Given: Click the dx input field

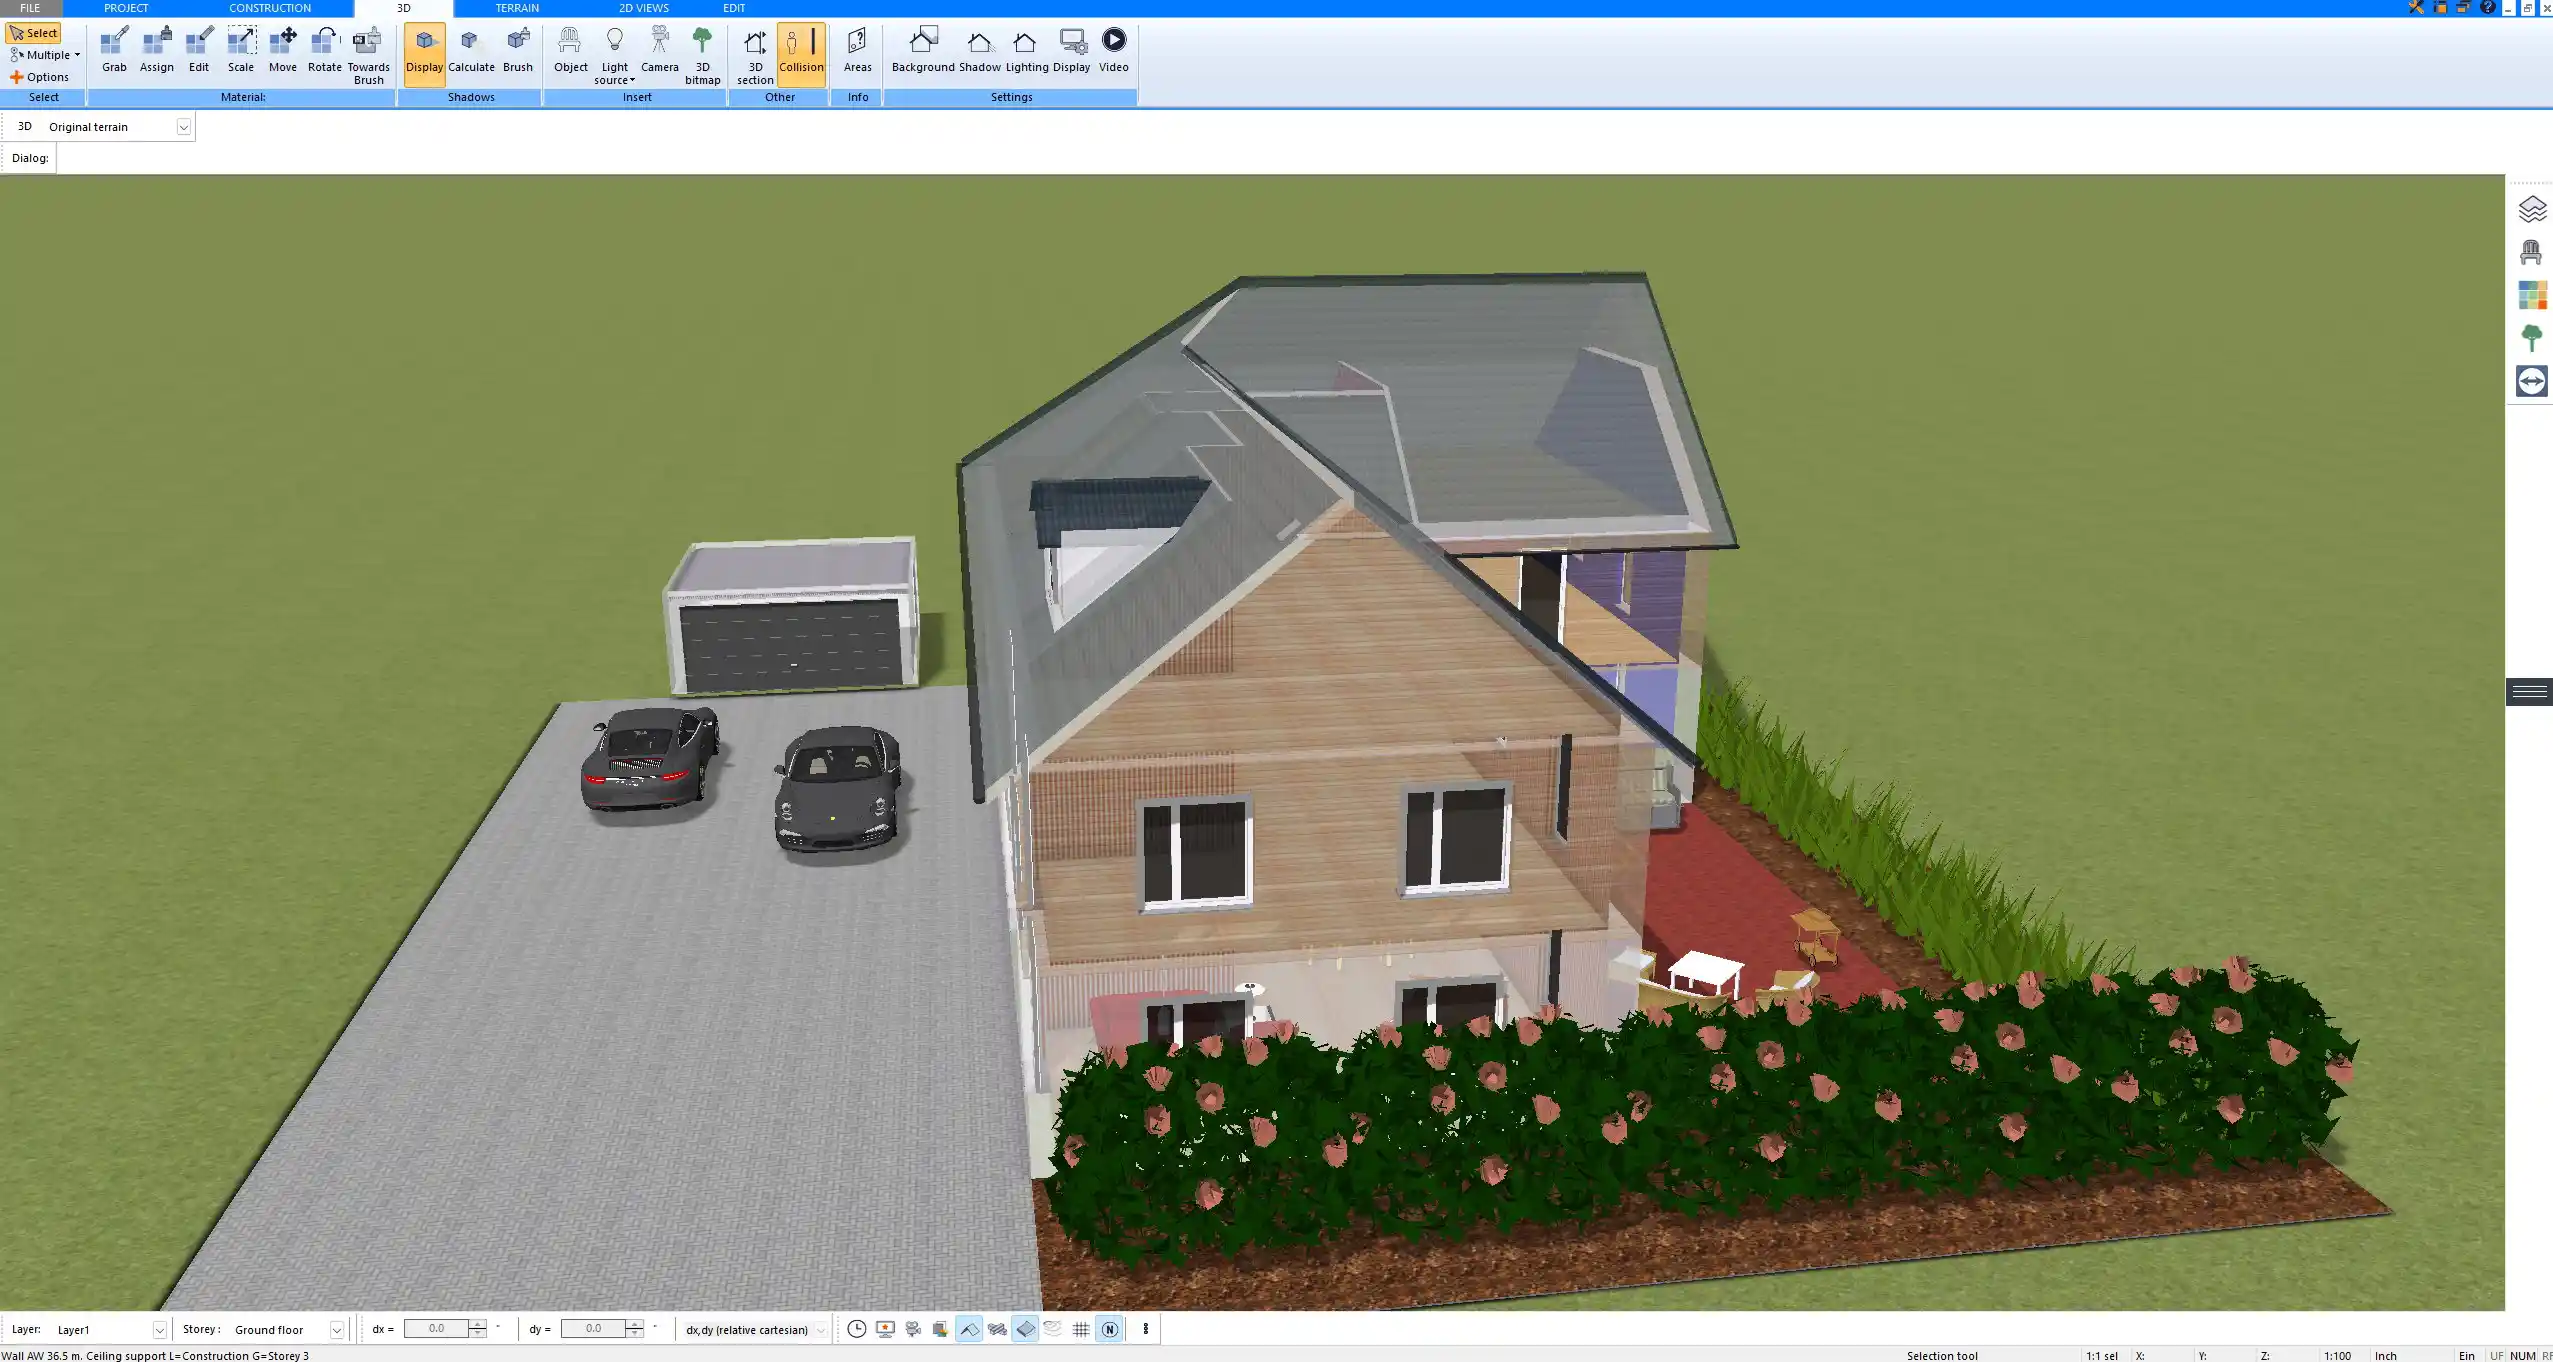Looking at the screenshot, I should tap(436, 1329).
